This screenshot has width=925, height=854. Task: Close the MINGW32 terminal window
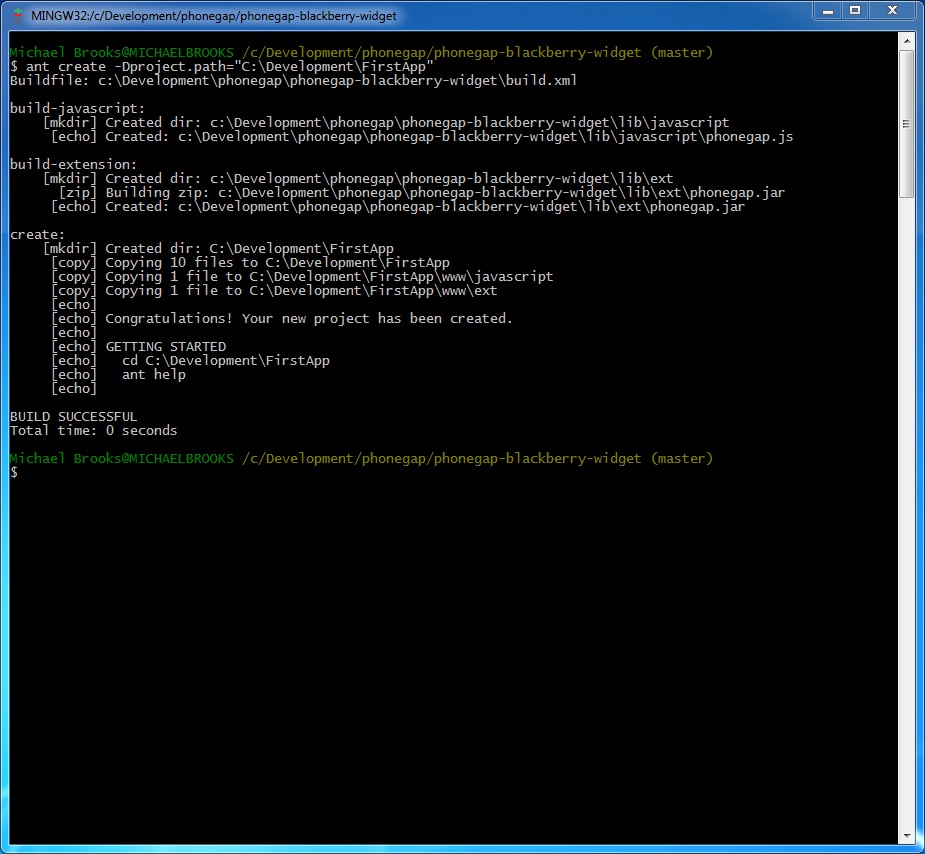893,11
